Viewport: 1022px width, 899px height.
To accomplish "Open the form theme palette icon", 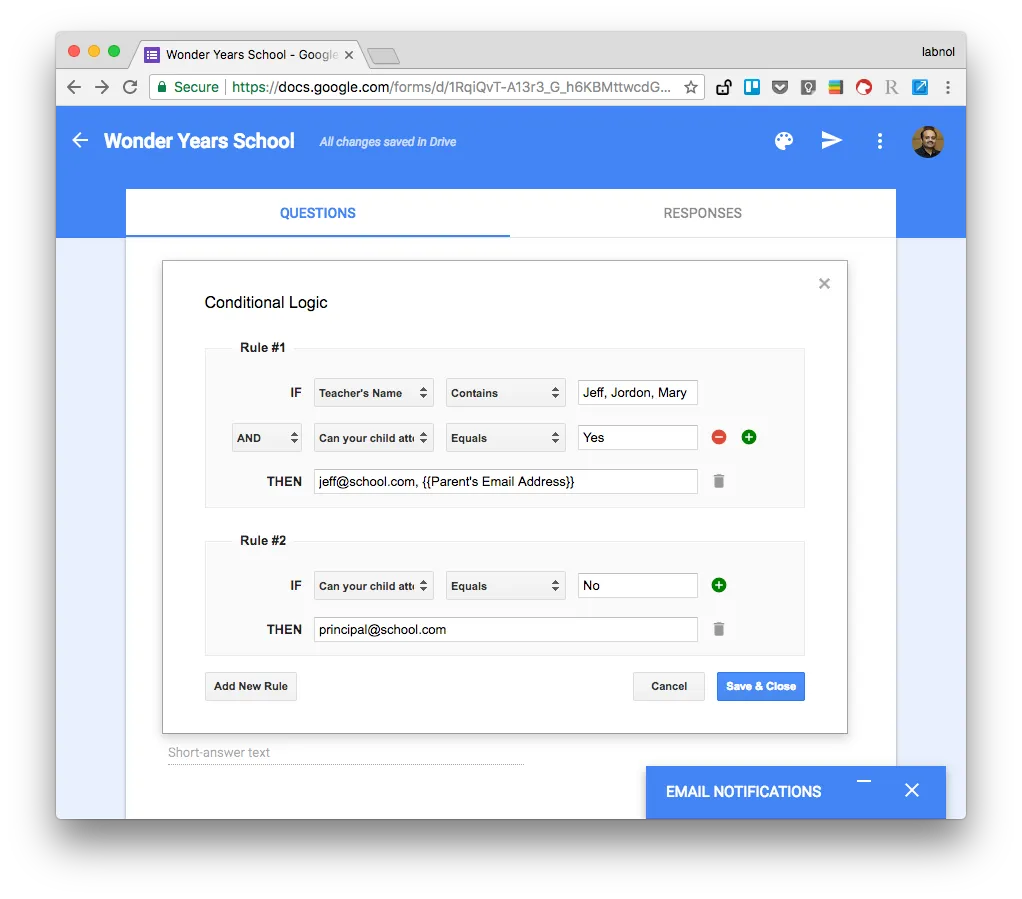I will pyautogui.click(x=784, y=140).
